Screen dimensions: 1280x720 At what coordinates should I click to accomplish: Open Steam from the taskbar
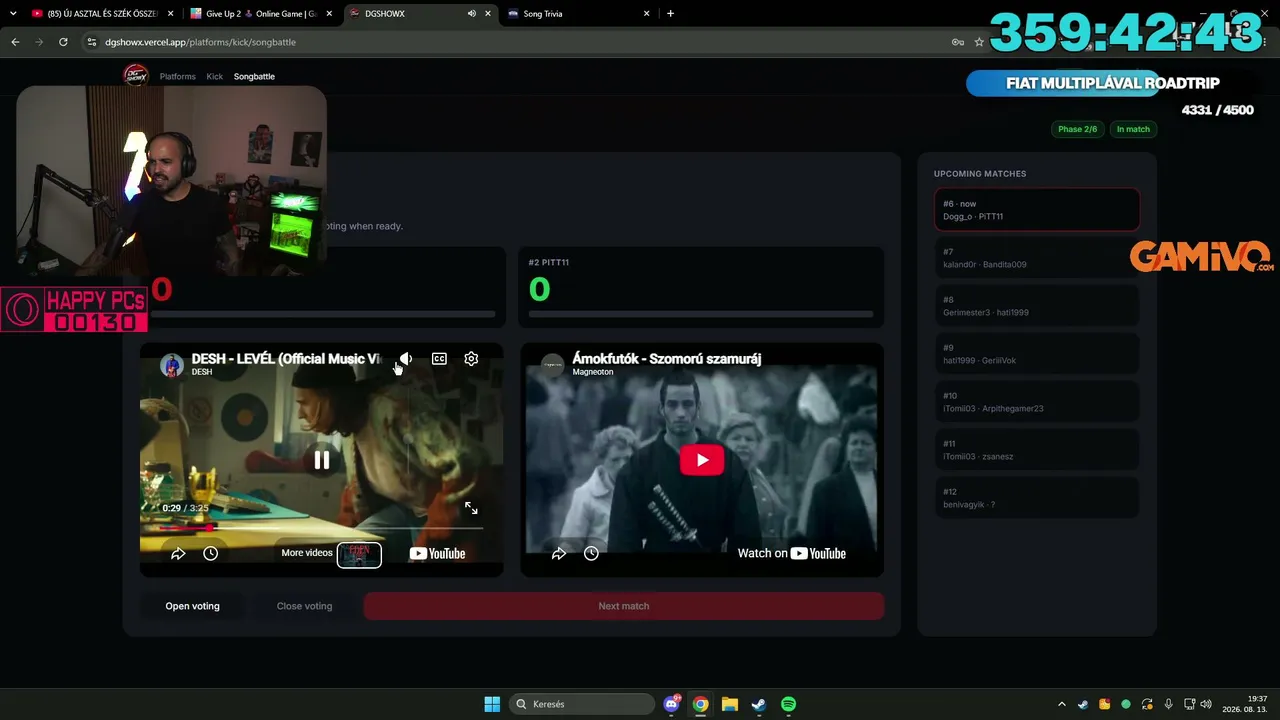coord(759,704)
